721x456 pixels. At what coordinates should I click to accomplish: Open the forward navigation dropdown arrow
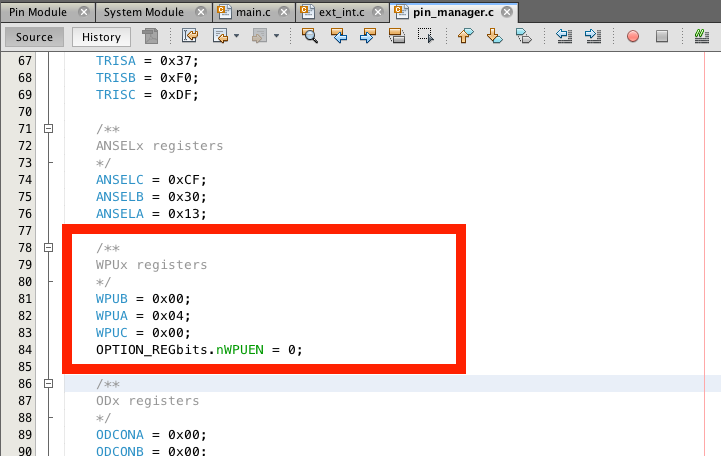tap(276, 36)
